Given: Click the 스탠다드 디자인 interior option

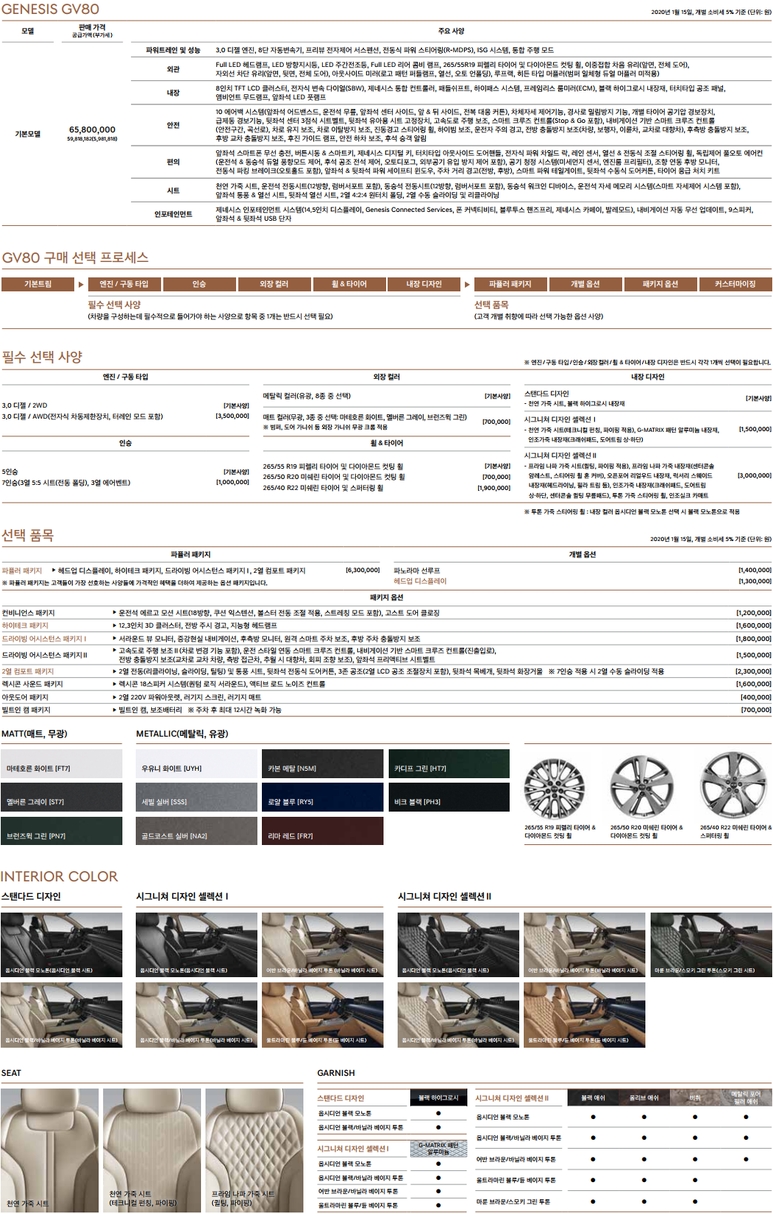Looking at the screenshot, I should click(547, 394).
